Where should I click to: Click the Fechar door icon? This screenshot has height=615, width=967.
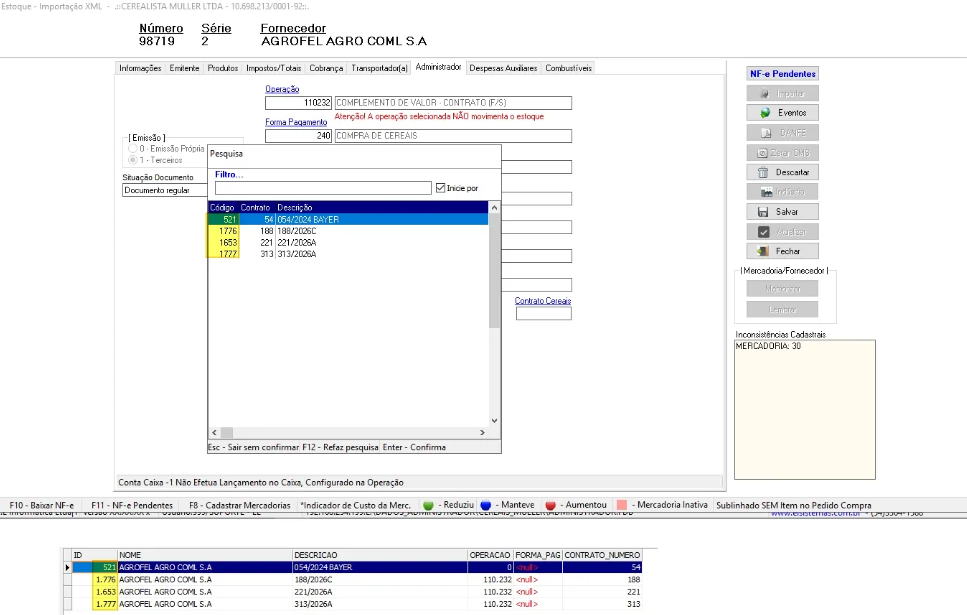(763, 251)
